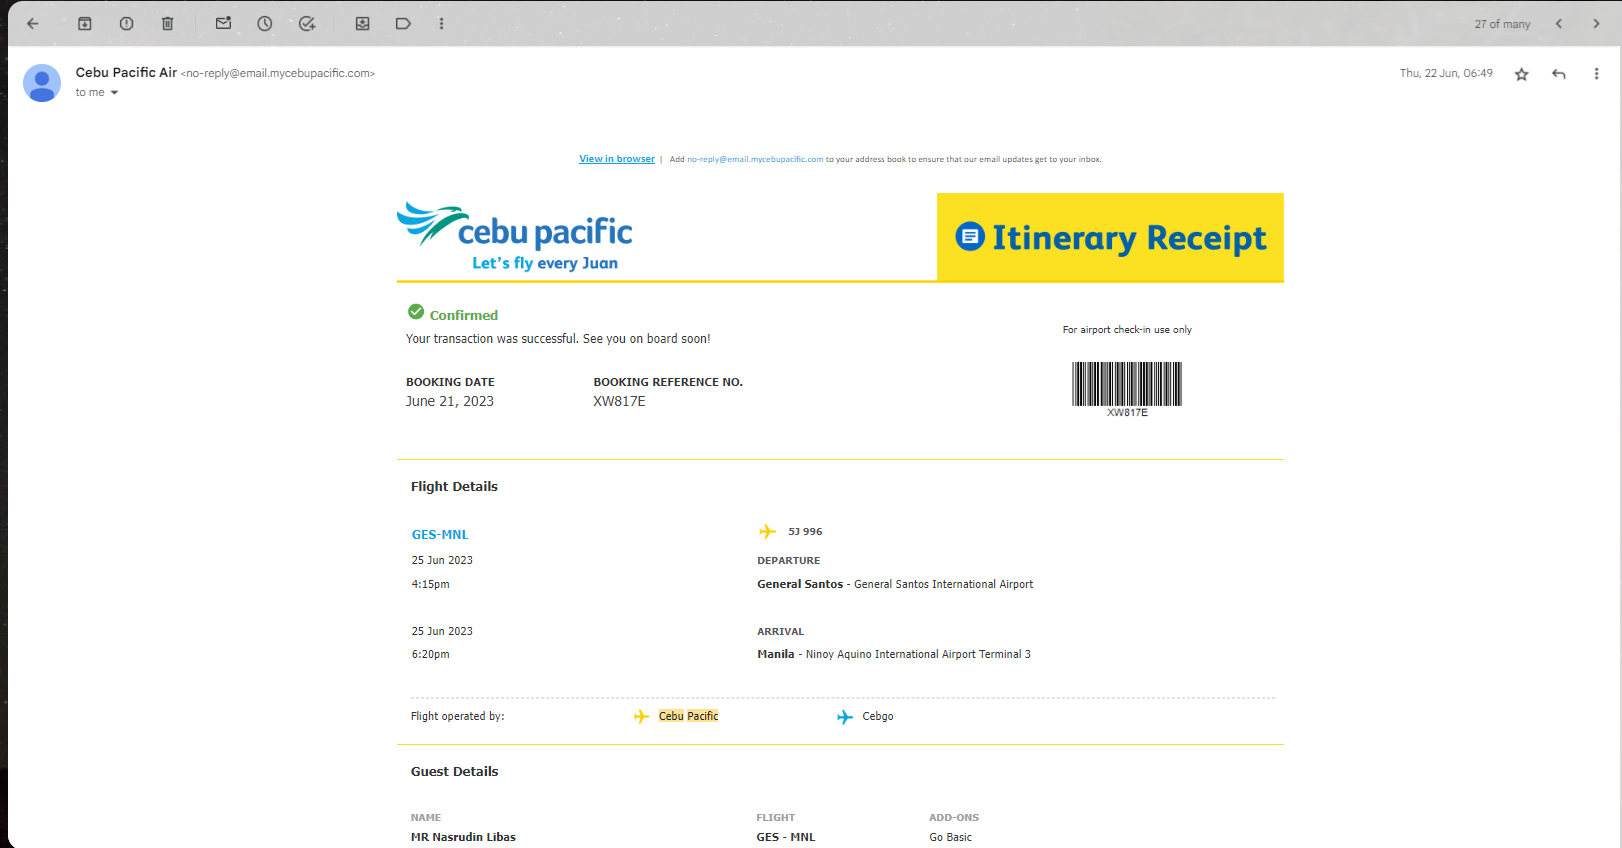Archive this Cebu Pacific email
The width and height of the screenshot is (1622, 848).
(85, 24)
